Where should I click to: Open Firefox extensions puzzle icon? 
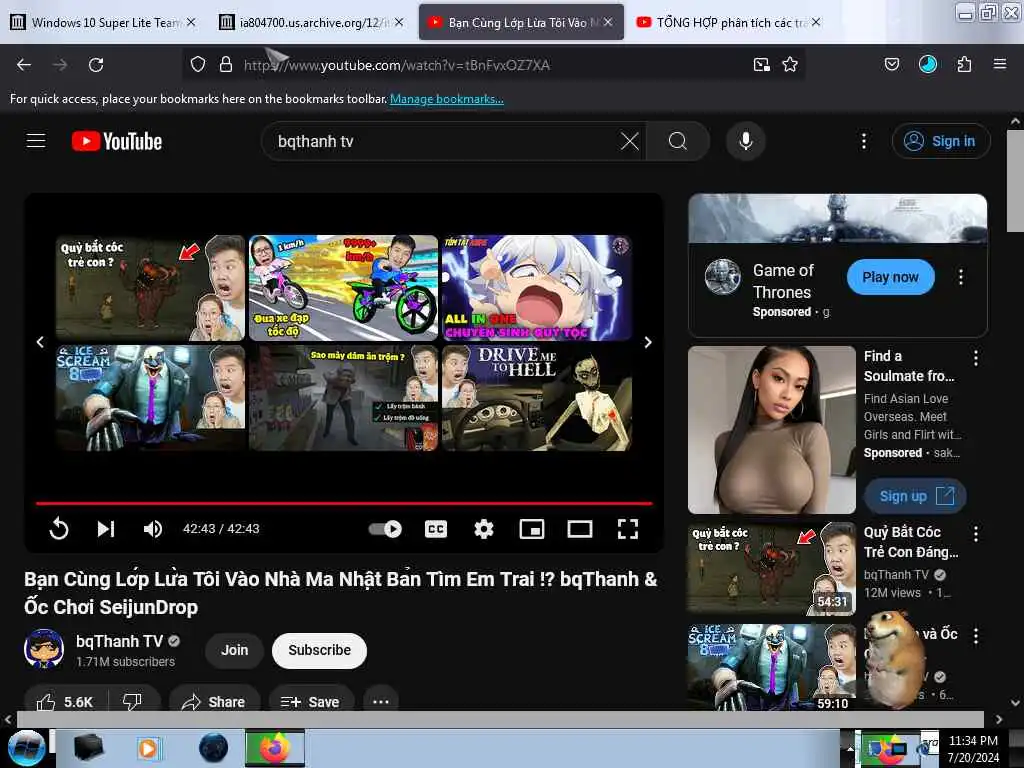click(964, 65)
